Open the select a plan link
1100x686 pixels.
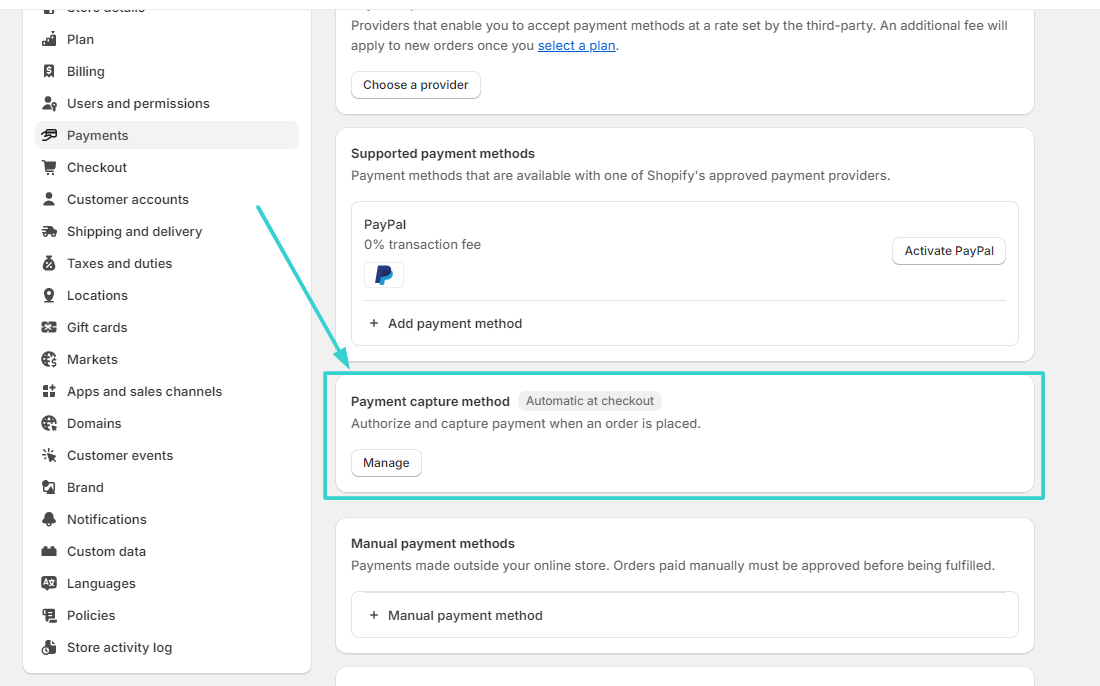[x=576, y=45]
